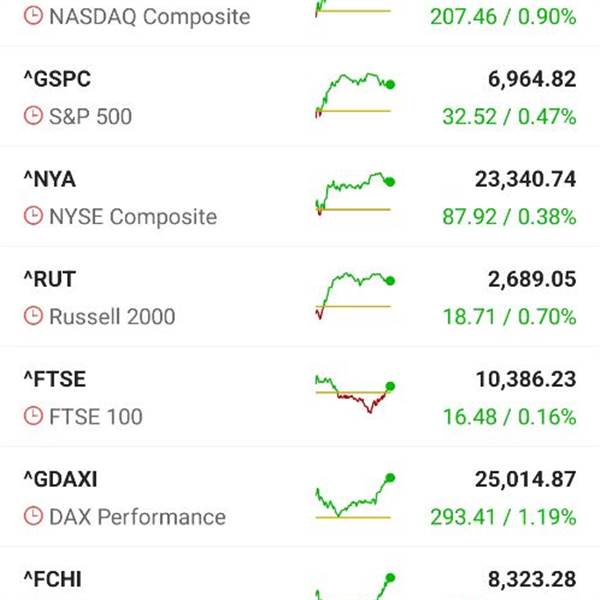Click the clock icon beside S&P 500
This screenshot has height=600, width=600.
point(33,117)
